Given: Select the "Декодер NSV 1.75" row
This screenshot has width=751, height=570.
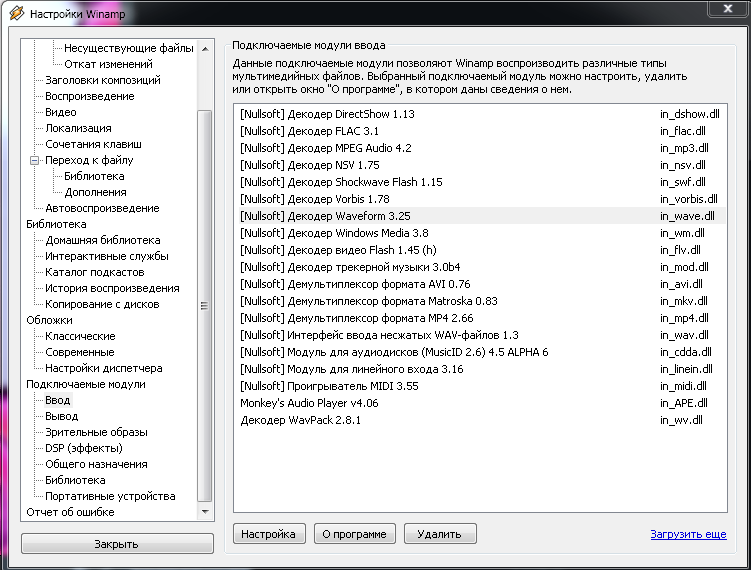Looking at the screenshot, I should (480, 165).
